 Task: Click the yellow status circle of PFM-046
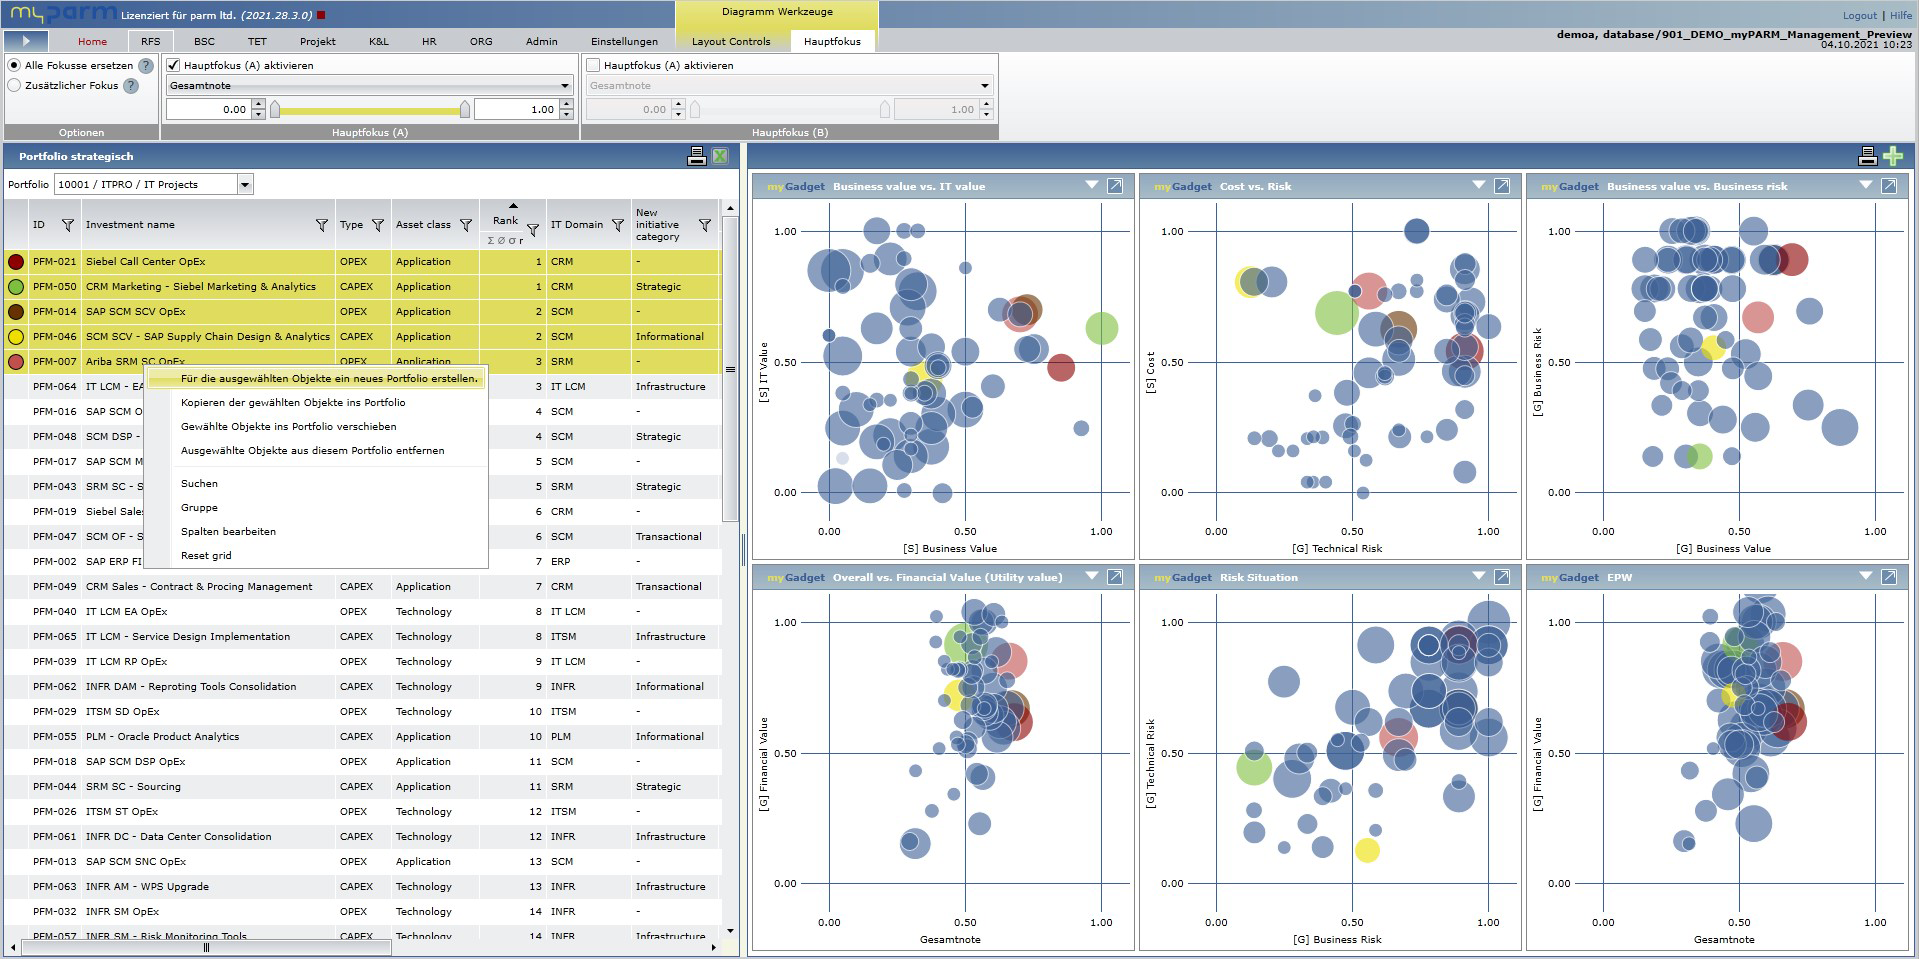pyautogui.click(x=16, y=337)
